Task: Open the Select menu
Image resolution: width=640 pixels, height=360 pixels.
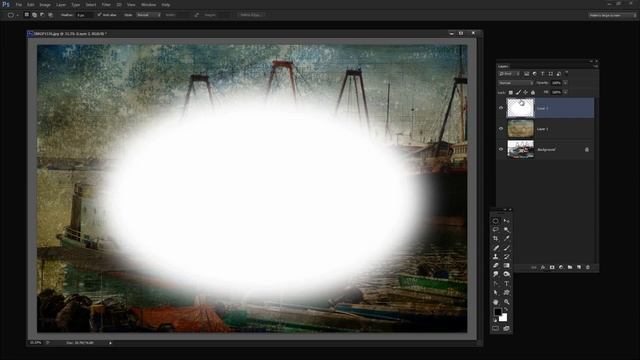Action: point(91,5)
